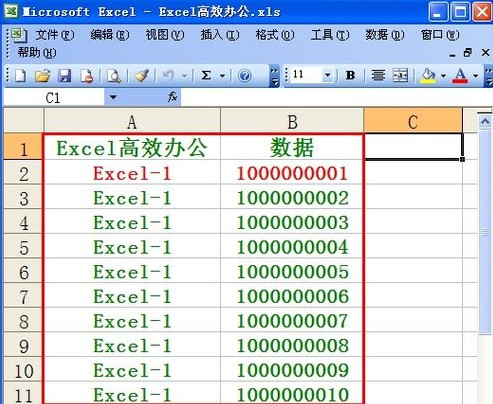Click the Center alignment icon

click(378, 76)
